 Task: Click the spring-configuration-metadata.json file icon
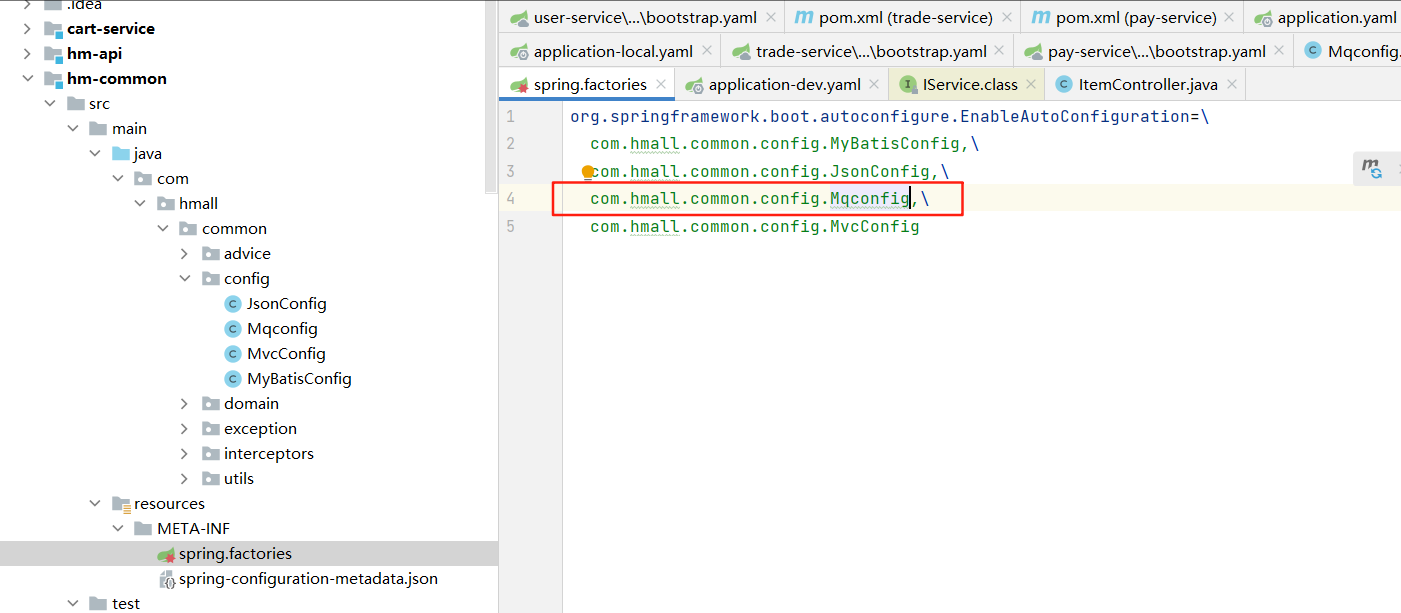coord(167,579)
